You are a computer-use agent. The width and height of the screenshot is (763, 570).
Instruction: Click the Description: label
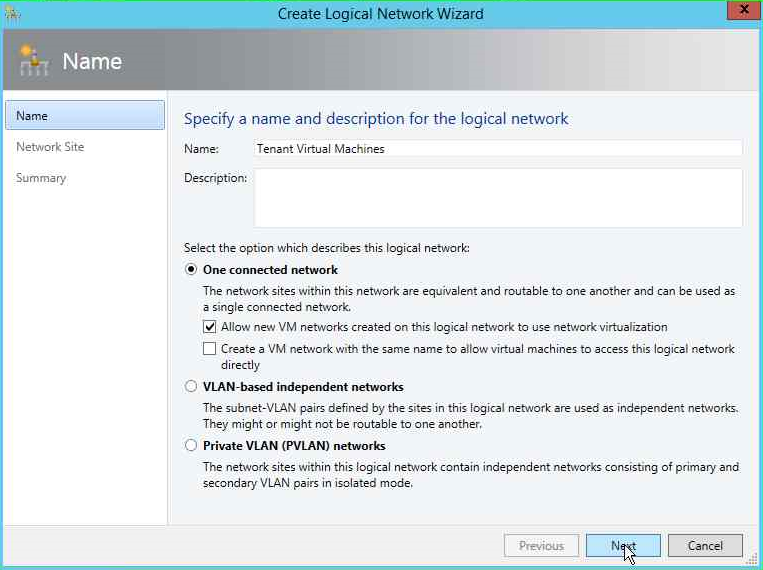pyautogui.click(x=216, y=178)
